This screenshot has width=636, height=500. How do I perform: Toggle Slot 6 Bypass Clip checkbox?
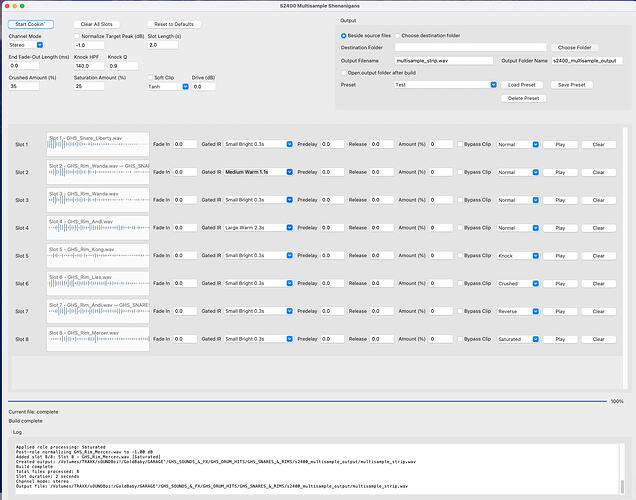click(x=460, y=283)
